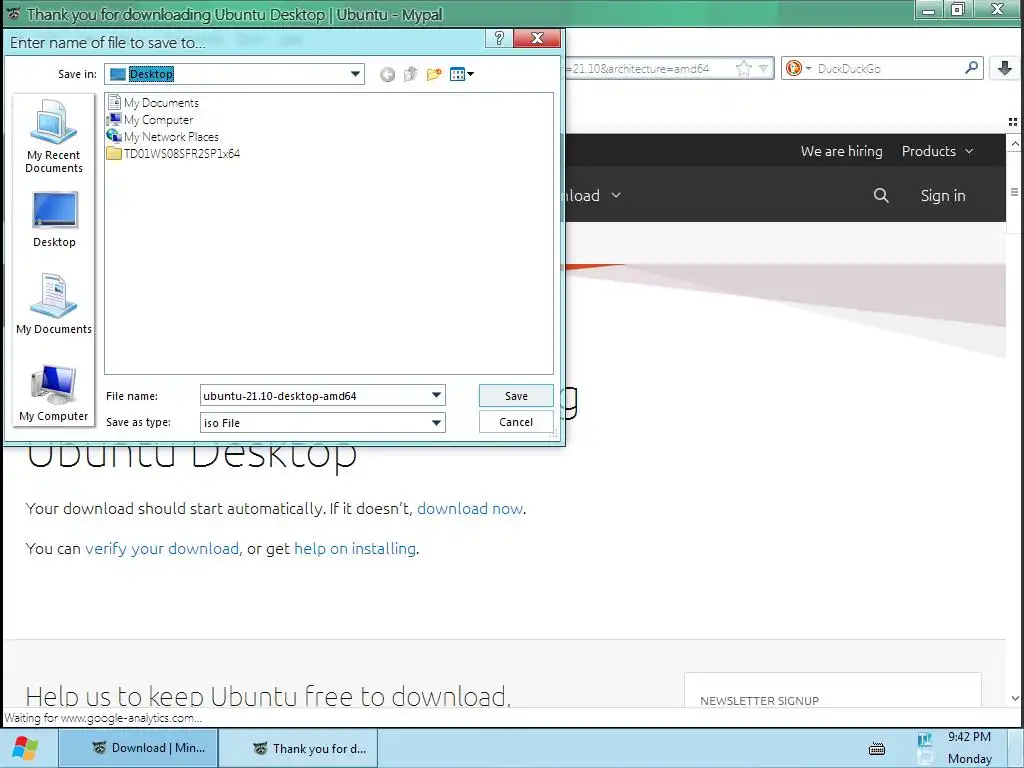Click the Sign in link
This screenshot has width=1024, height=768.
coord(942,195)
